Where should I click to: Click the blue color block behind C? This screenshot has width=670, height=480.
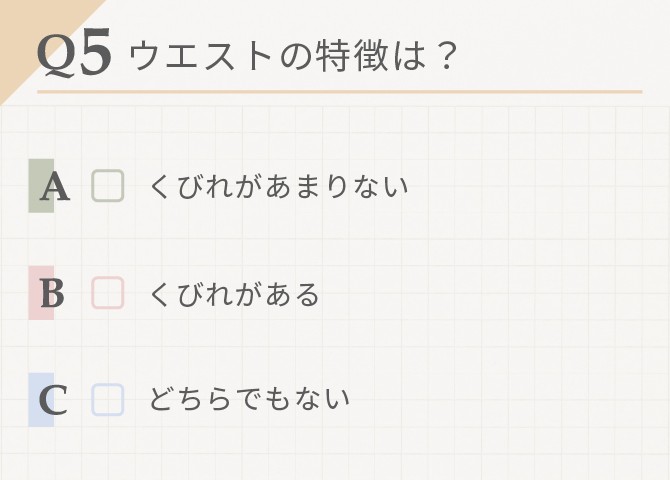[x=41, y=400]
